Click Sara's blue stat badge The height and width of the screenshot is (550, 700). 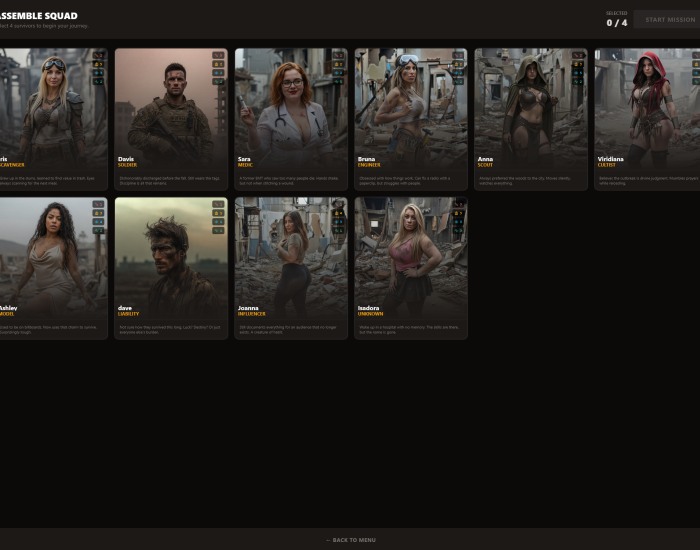tap(338, 72)
